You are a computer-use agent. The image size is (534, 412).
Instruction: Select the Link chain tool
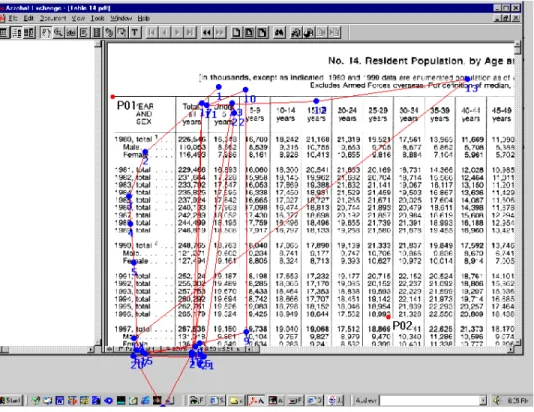[109, 33]
